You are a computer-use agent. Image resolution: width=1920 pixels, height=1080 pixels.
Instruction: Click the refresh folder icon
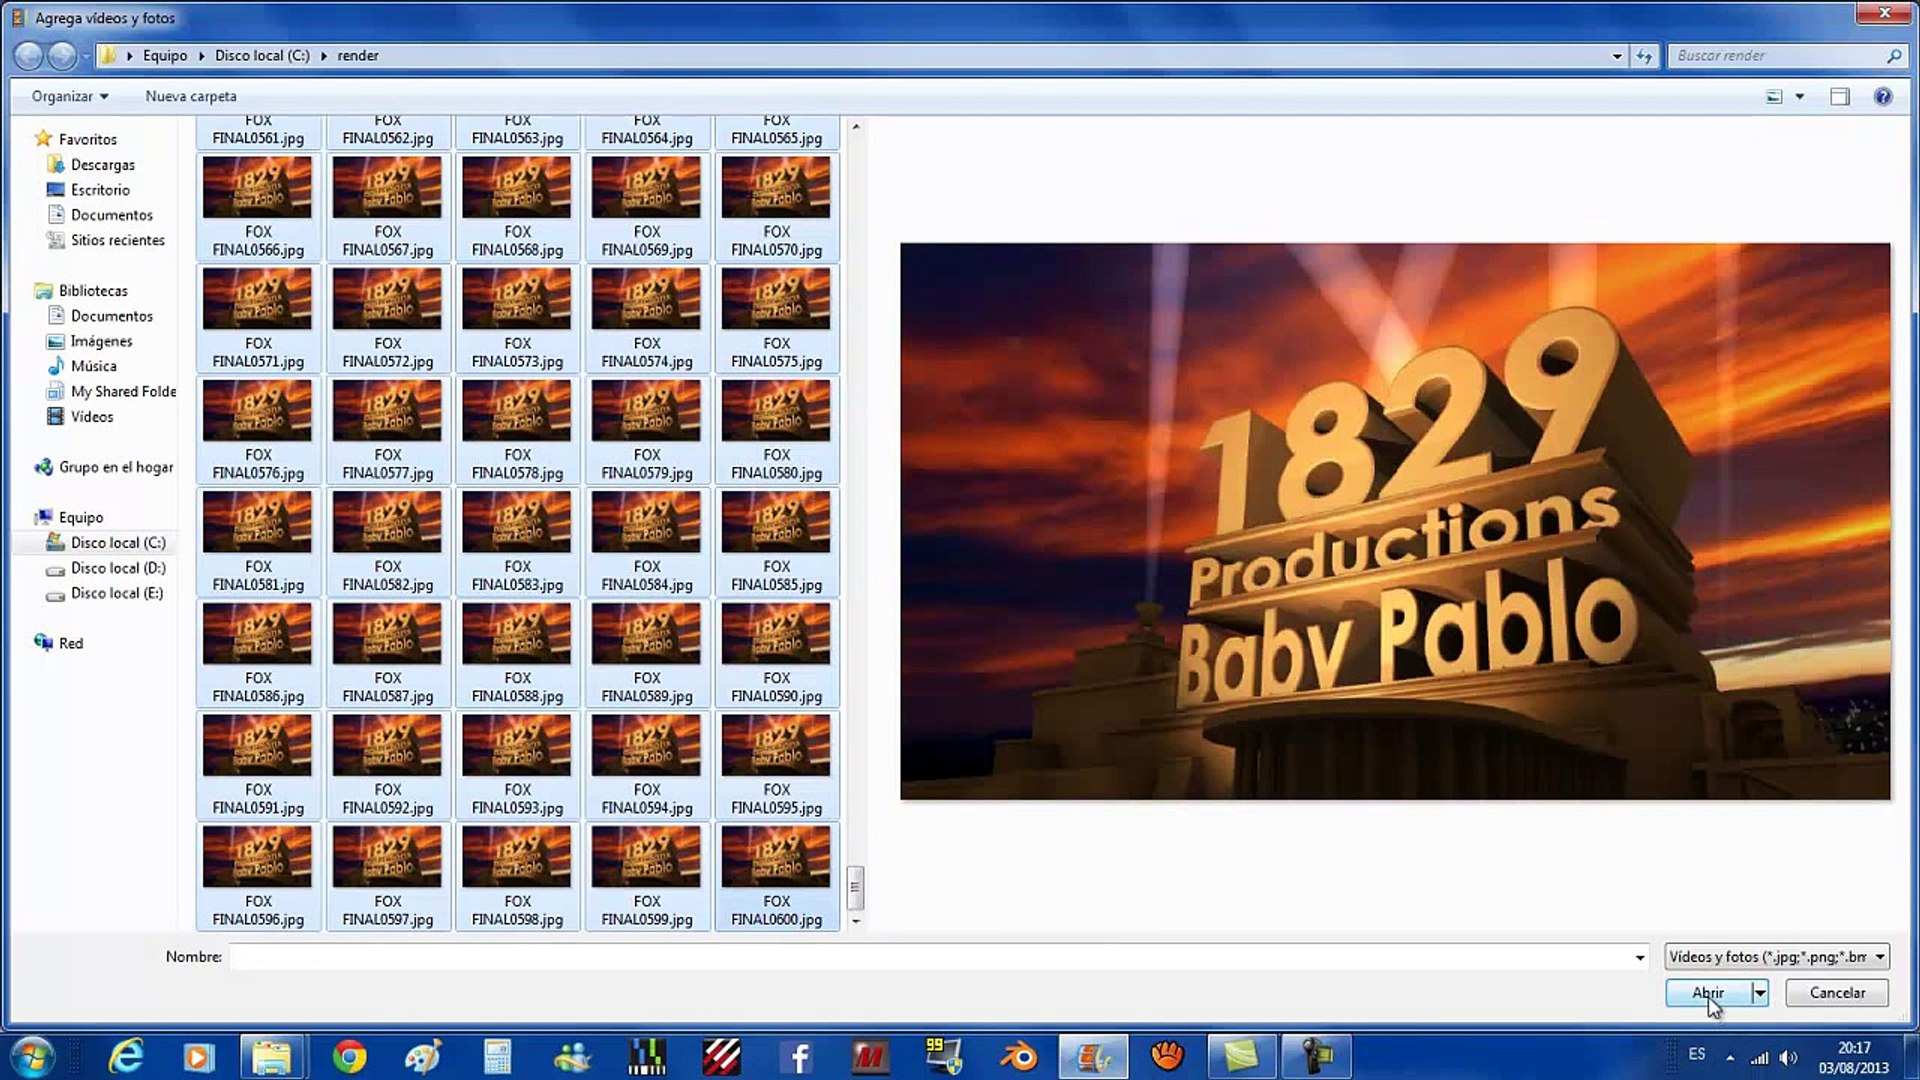click(1644, 56)
